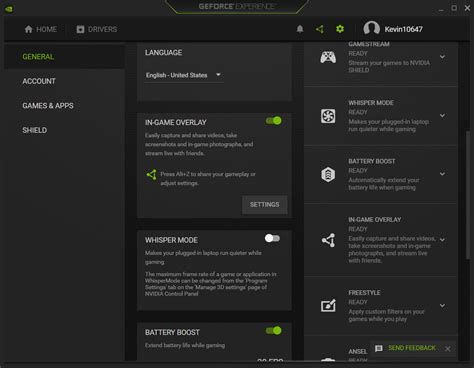Image resolution: width=474 pixels, height=368 pixels.
Task: Click the Freestyle edit icon
Action: point(328,305)
